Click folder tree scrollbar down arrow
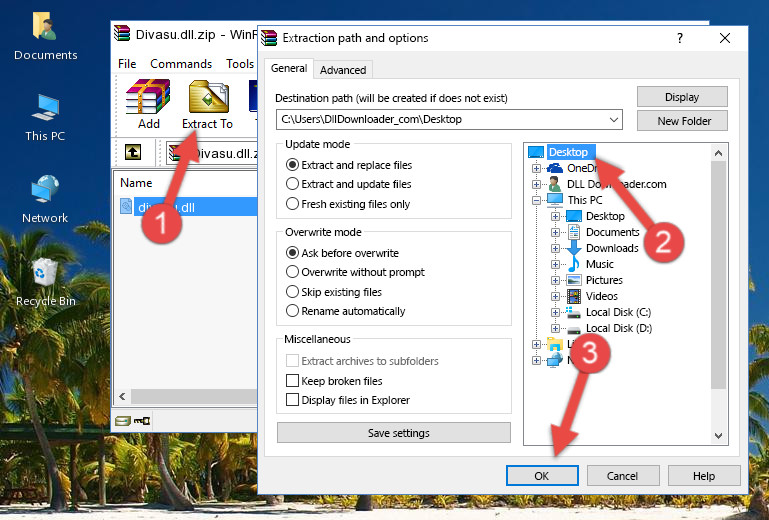The image size is (769, 520). 718,435
